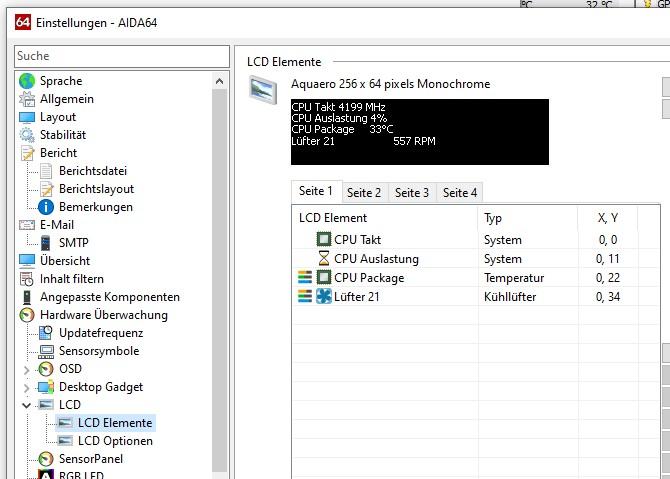Image resolution: width=670 pixels, height=479 pixels.
Task: Open the Seite 4 tab
Action: tap(460, 193)
